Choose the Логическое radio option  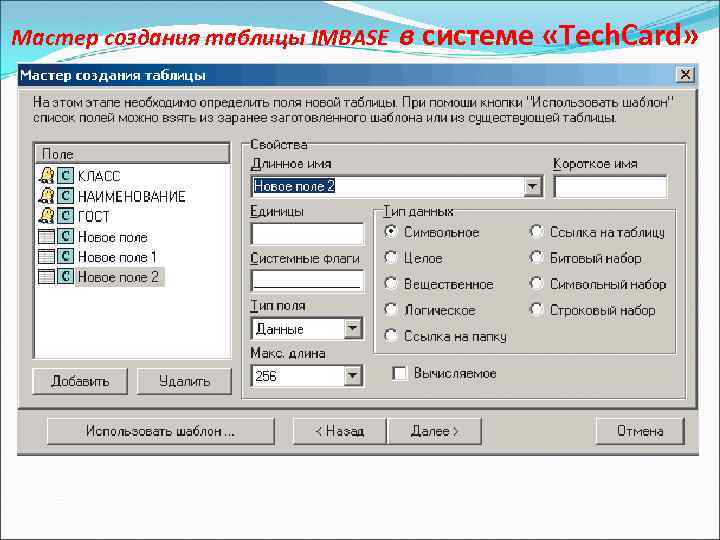point(391,310)
